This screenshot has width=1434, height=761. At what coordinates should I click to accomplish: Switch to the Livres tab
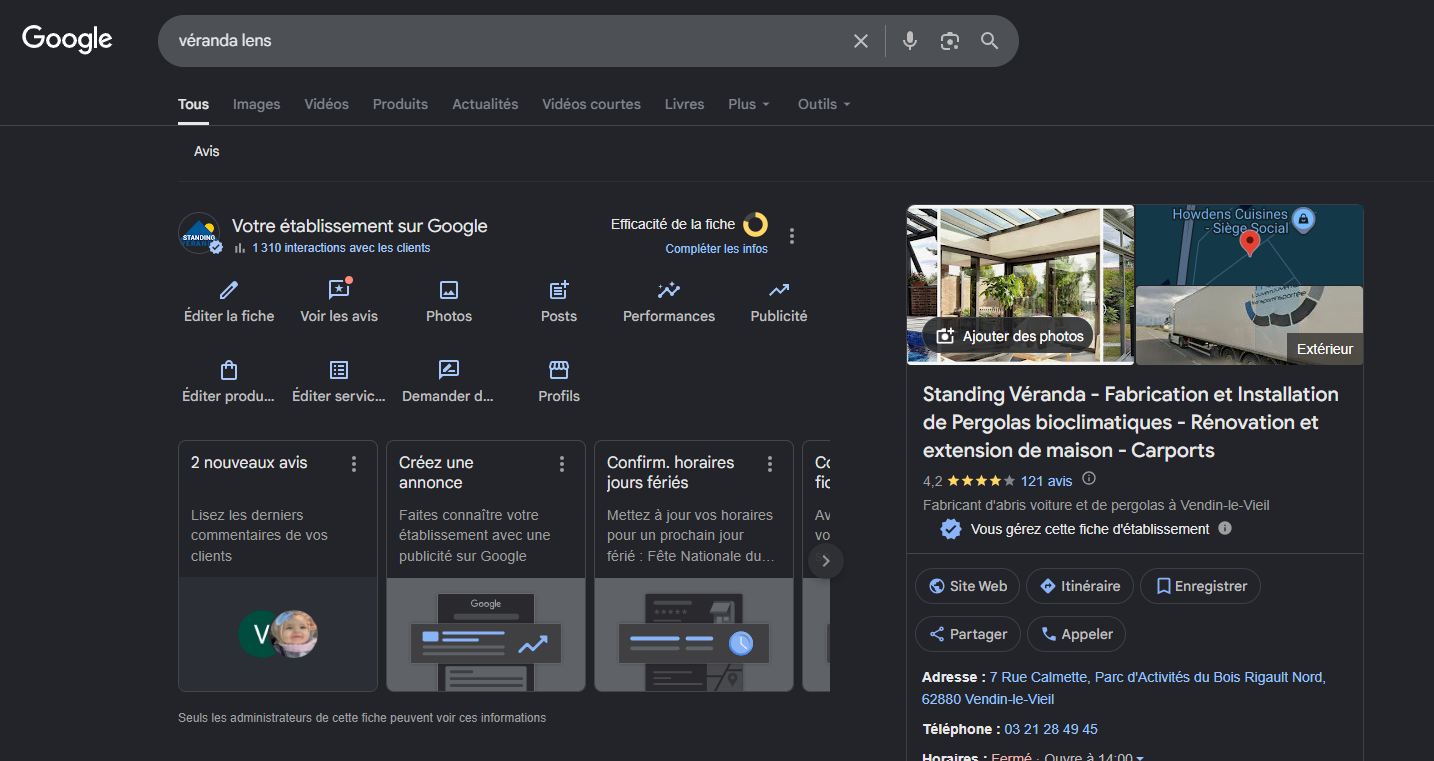(685, 104)
